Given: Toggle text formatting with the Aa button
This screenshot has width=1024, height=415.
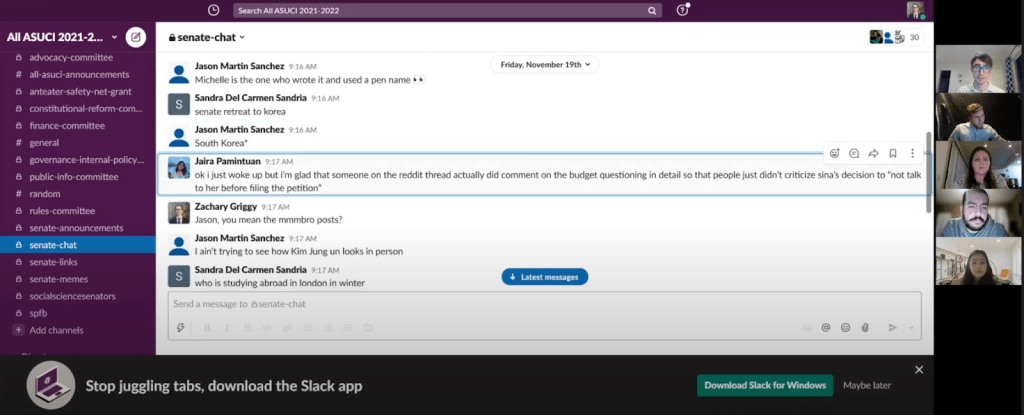Looking at the screenshot, I should (807, 327).
